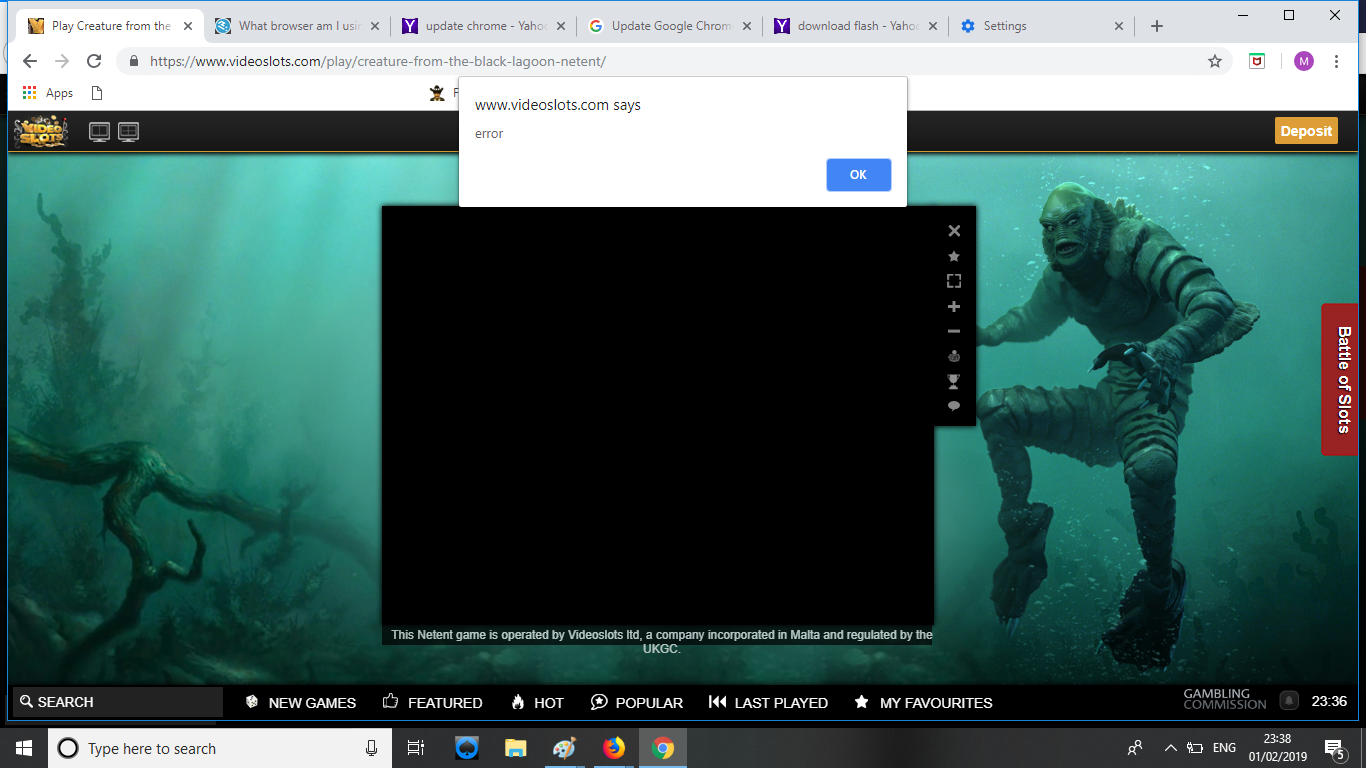
Task: Click the Gambling Commission logo
Action: coord(1225,699)
